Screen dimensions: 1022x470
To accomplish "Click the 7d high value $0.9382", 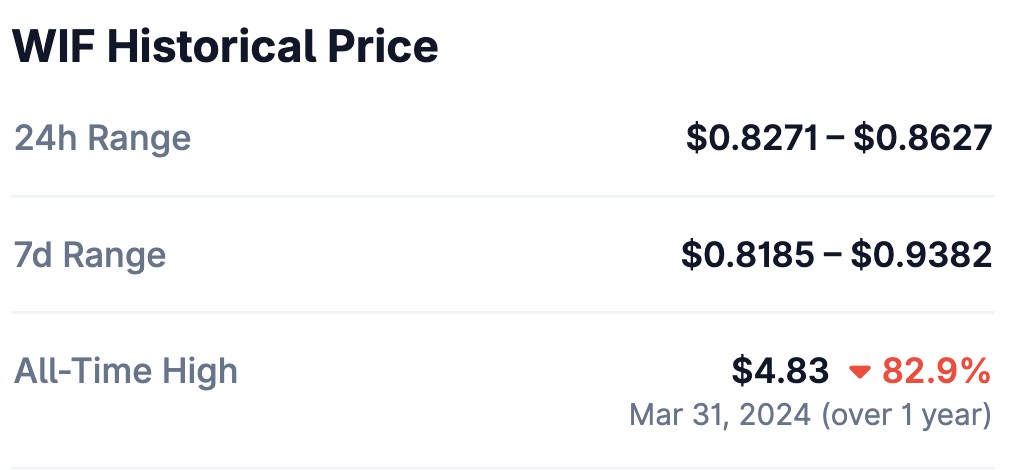I will pos(921,255).
